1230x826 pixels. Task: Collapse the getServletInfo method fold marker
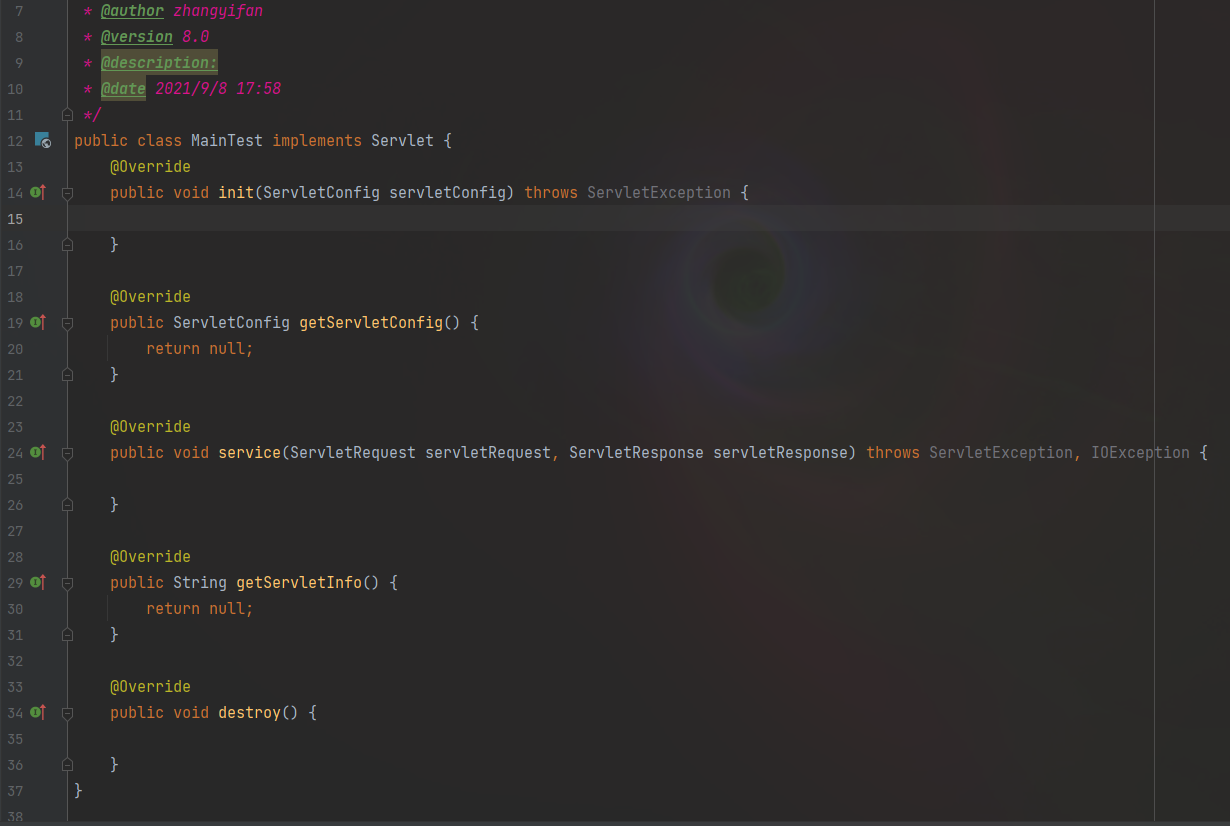coord(67,582)
